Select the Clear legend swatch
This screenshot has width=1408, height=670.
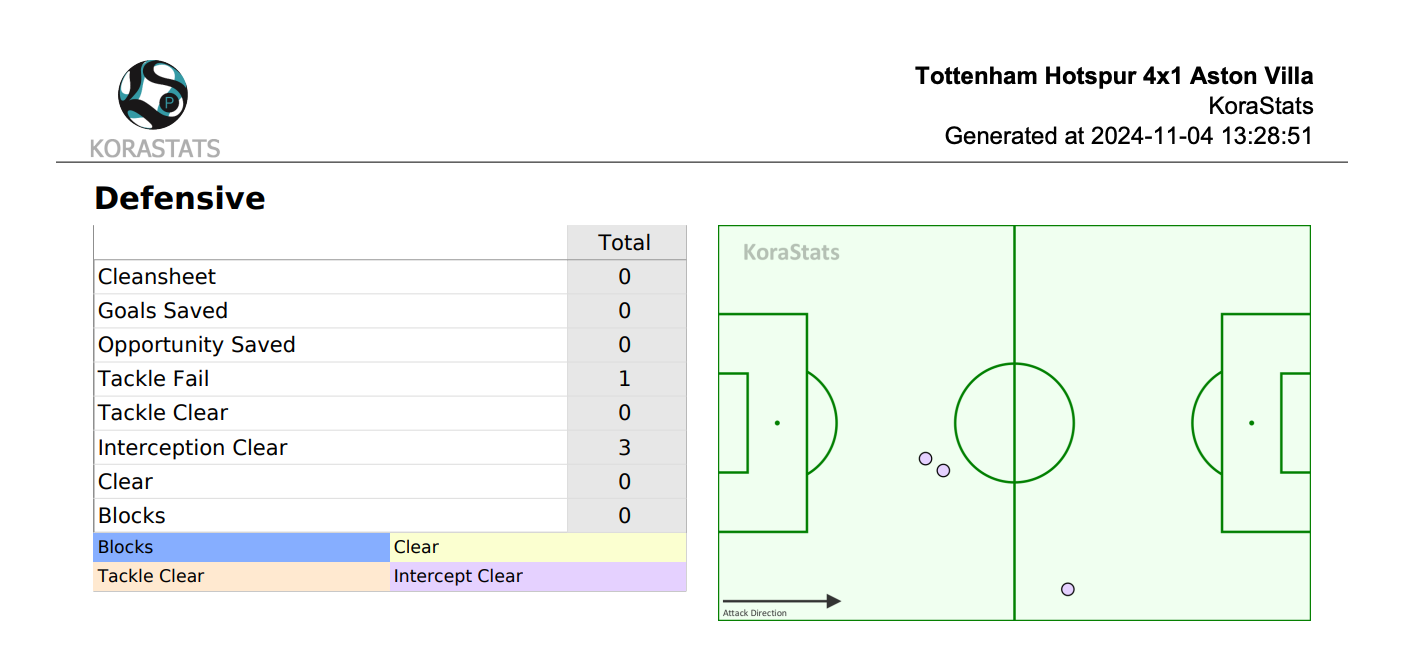(538, 547)
